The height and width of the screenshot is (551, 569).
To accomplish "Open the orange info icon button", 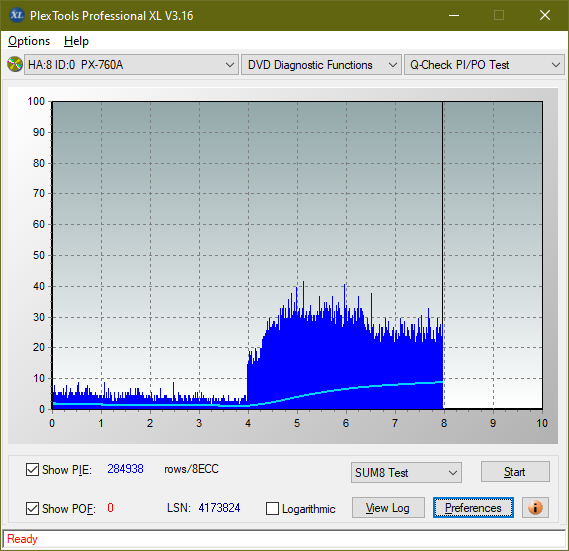I will pos(535,507).
